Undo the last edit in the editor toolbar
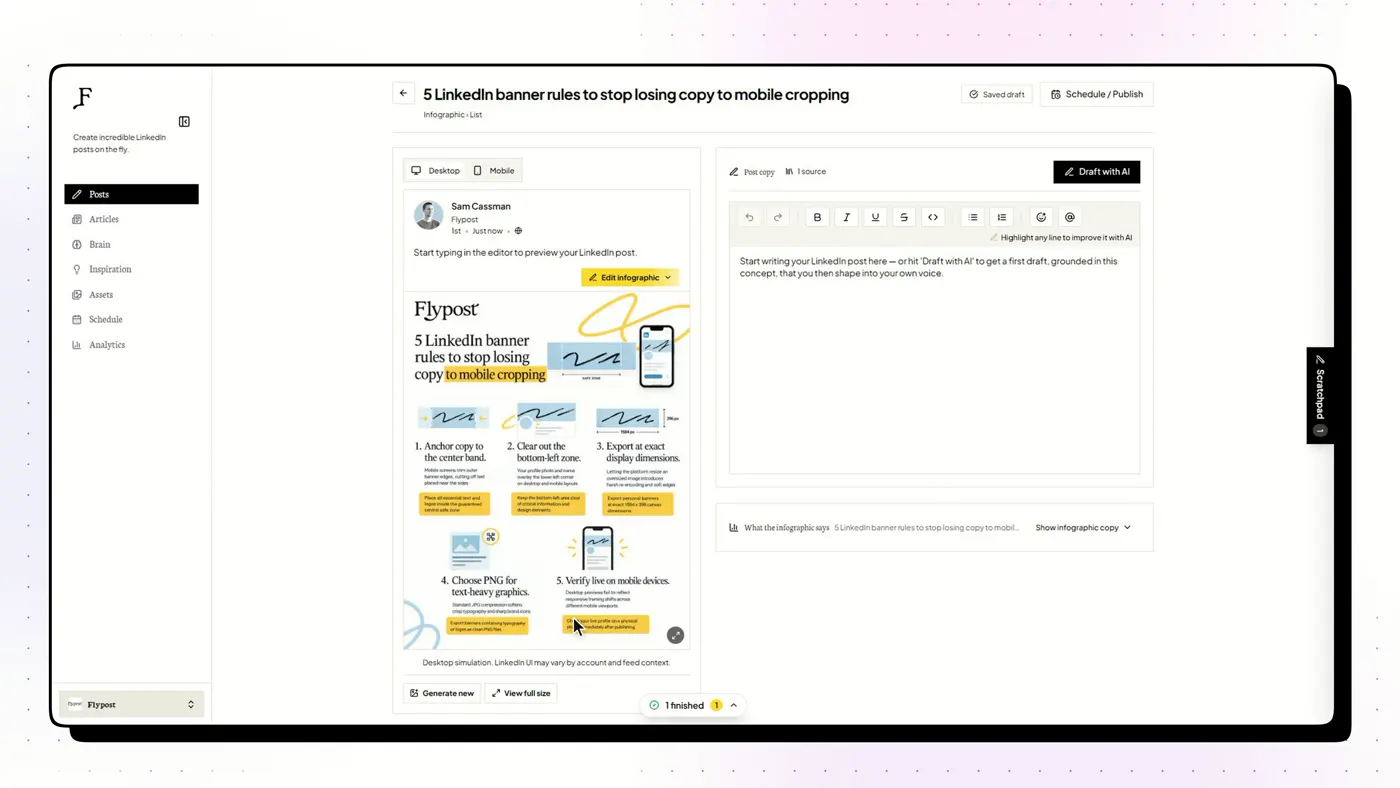 coord(749,217)
